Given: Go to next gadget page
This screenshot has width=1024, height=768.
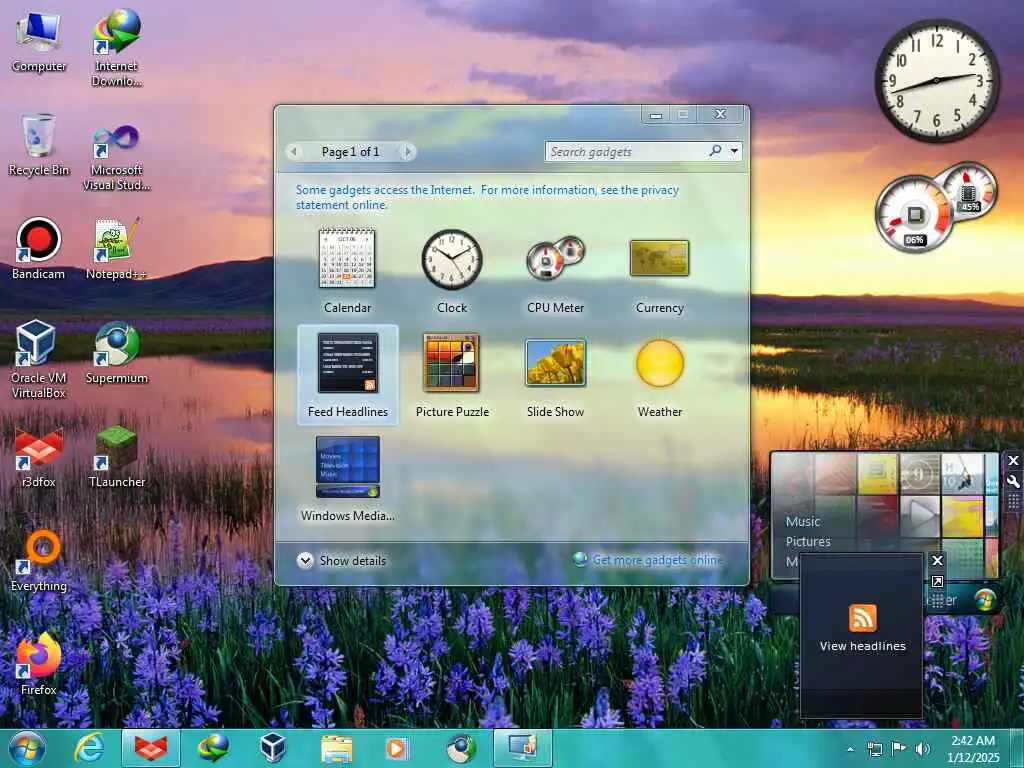Looking at the screenshot, I should coord(407,152).
